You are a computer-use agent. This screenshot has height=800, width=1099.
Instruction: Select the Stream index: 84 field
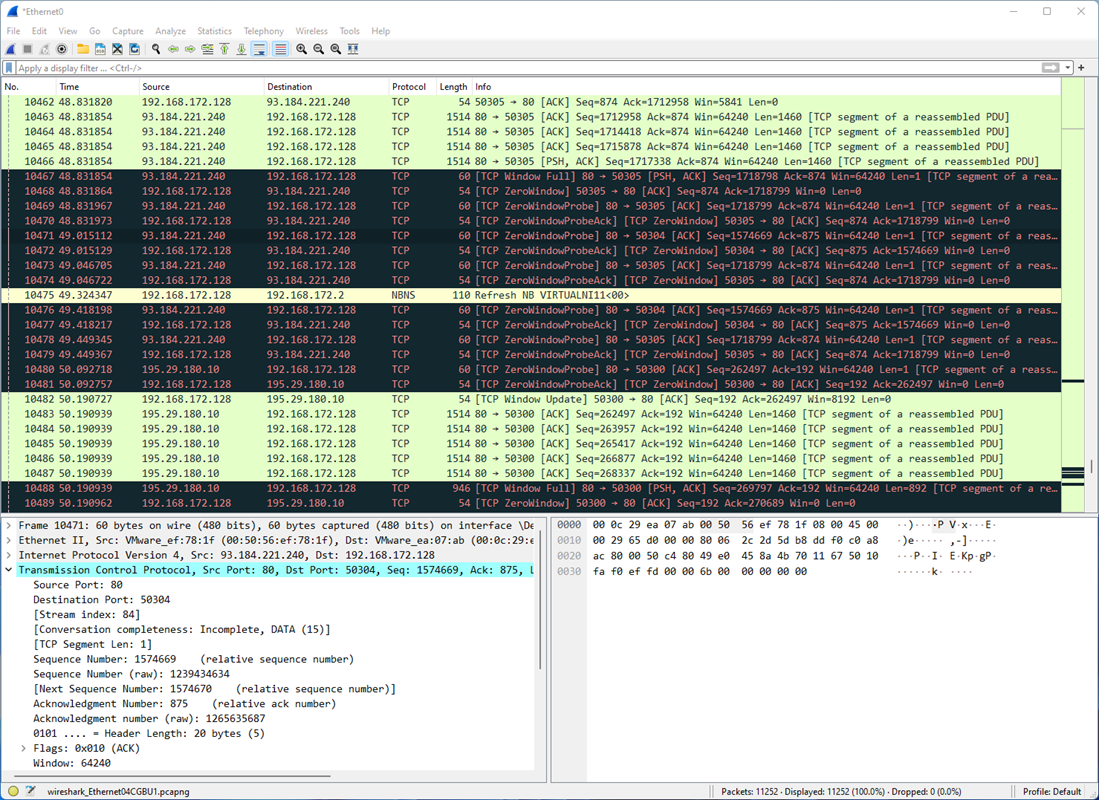click(x=86, y=614)
